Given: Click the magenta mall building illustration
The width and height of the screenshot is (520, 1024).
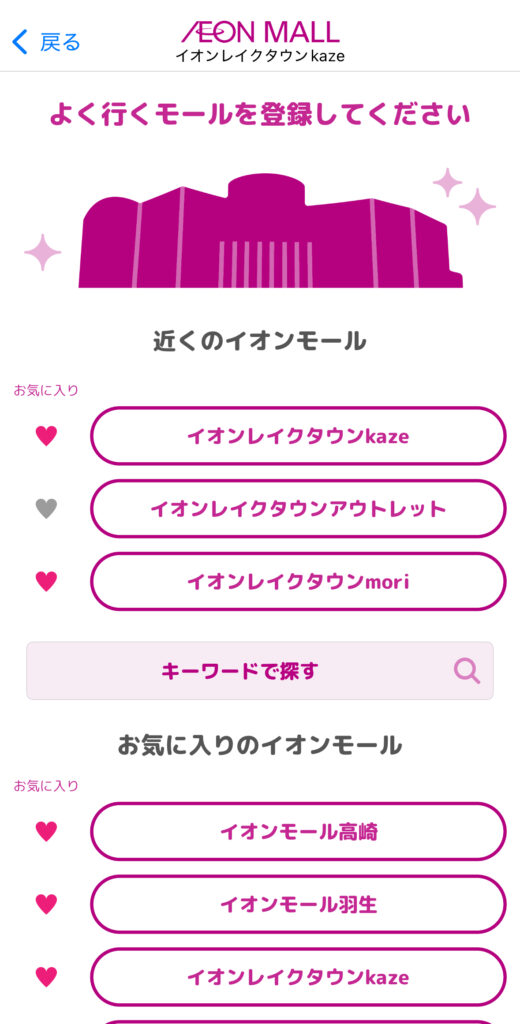Looking at the screenshot, I should pyautogui.click(x=270, y=231).
